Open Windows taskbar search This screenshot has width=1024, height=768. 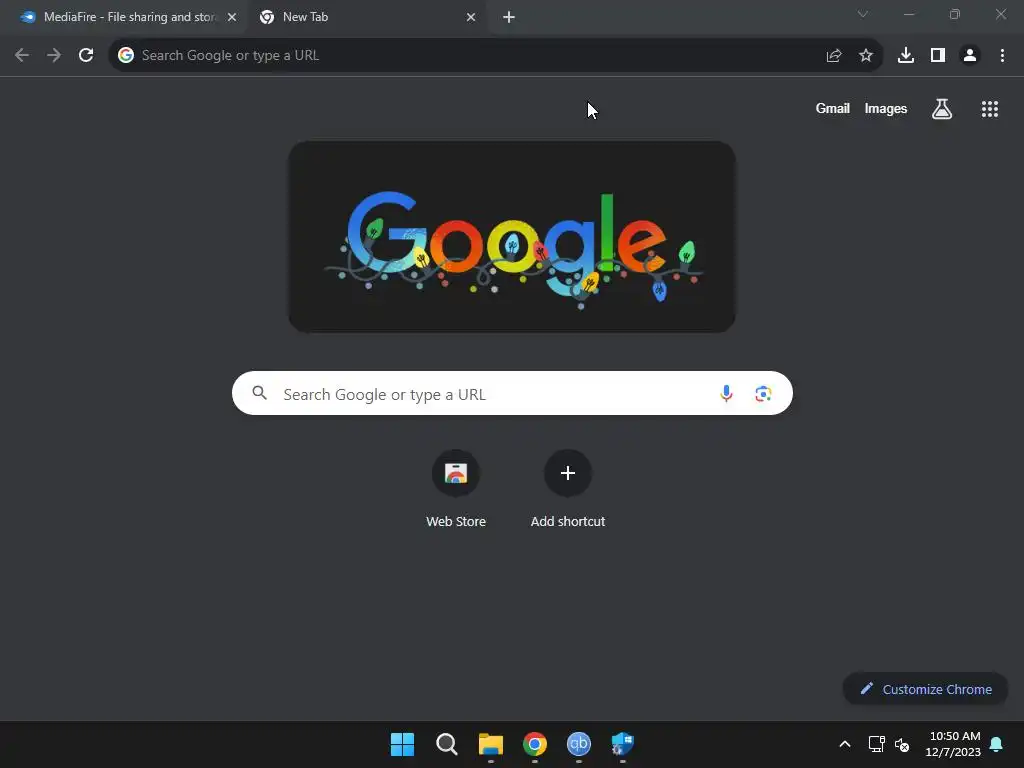(447, 744)
